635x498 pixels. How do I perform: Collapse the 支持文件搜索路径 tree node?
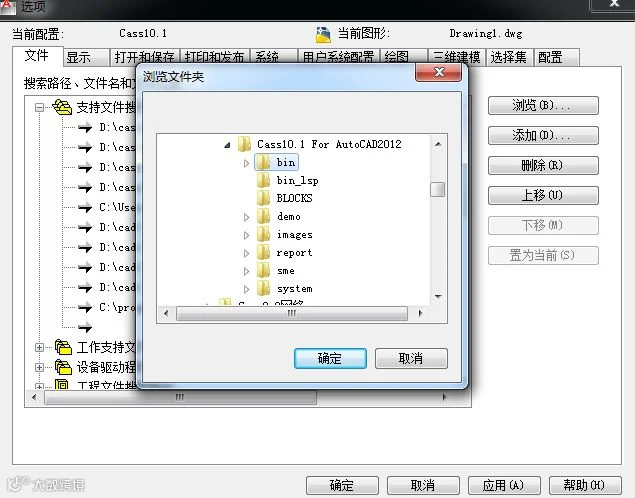pyautogui.click(x=39, y=107)
